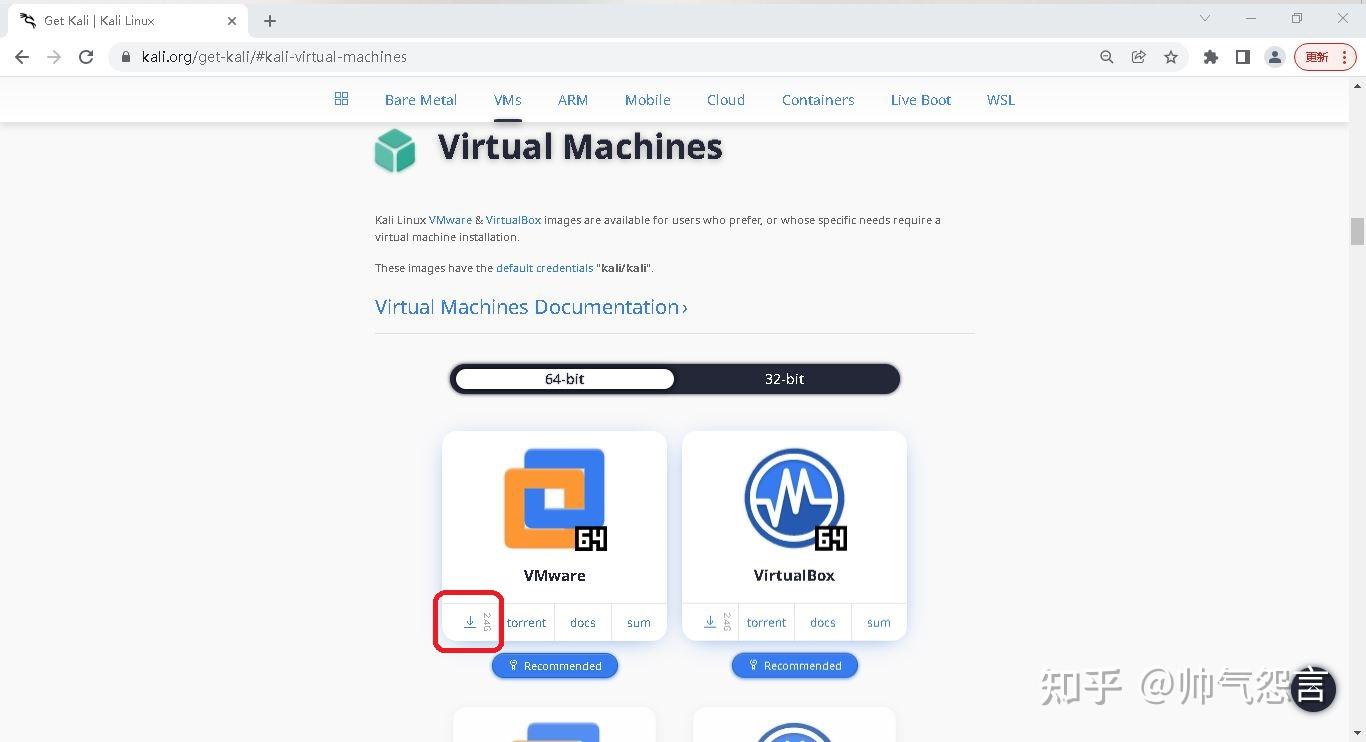Open the ARM section
The width and height of the screenshot is (1366, 742).
pos(573,100)
